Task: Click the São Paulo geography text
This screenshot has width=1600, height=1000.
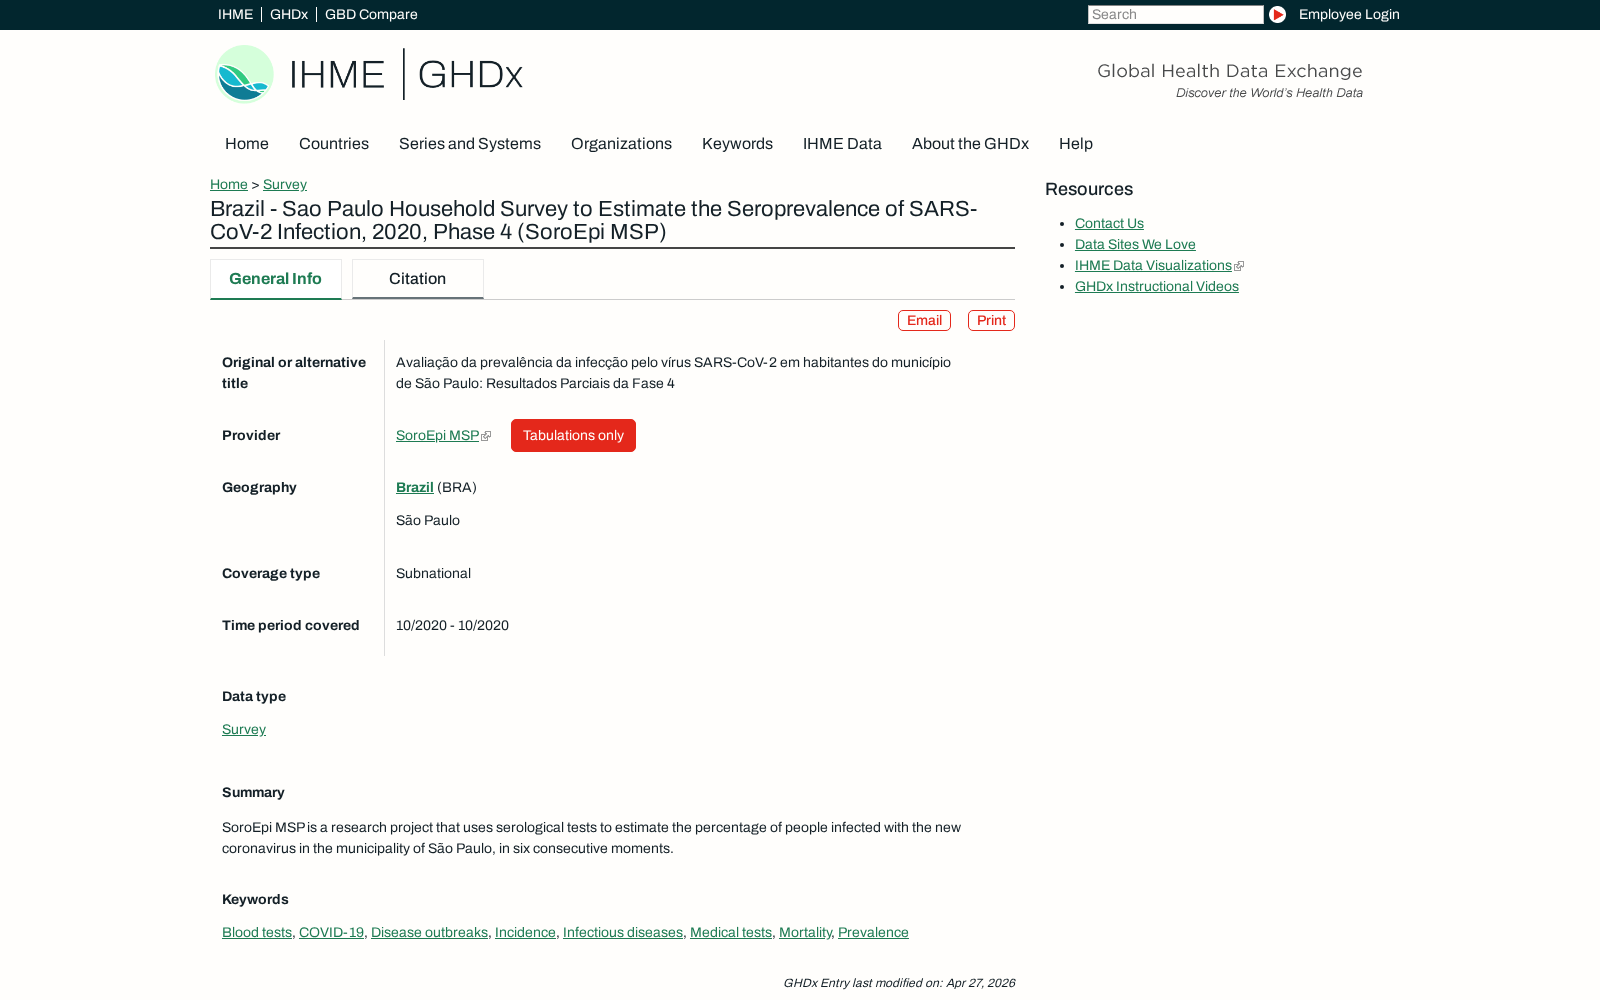Action: [x=428, y=521]
